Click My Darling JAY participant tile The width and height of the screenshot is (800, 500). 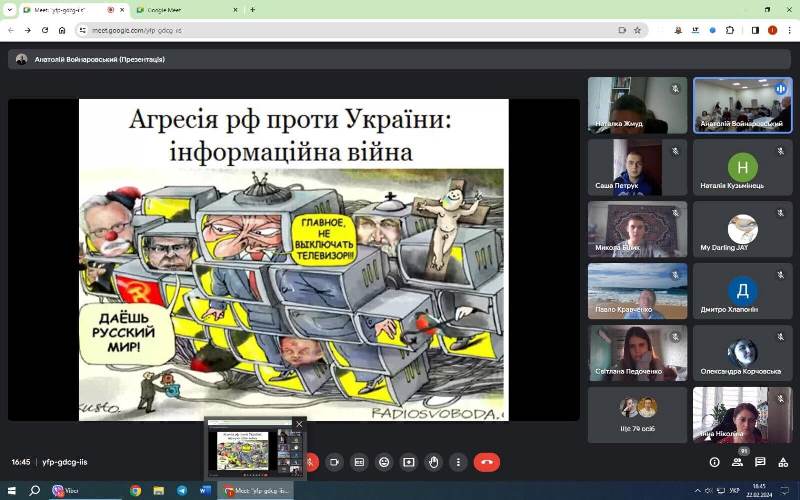(742, 230)
